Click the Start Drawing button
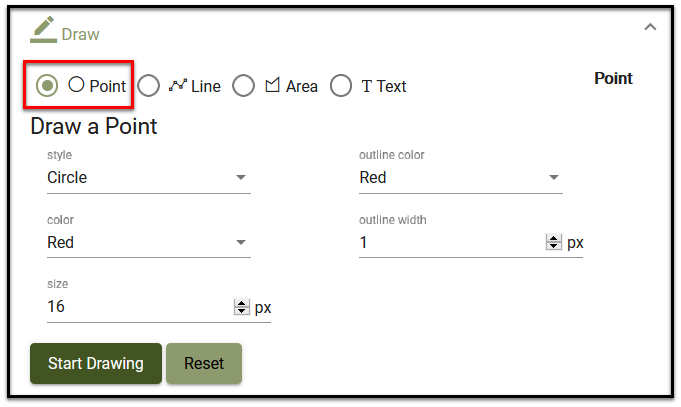 point(96,363)
